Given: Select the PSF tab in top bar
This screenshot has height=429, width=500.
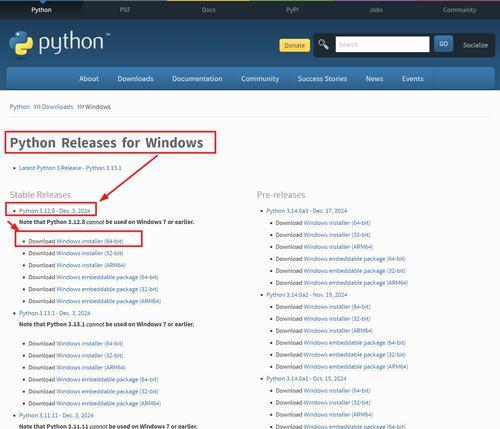Looking at the screenshot, I should pos(125,10).
